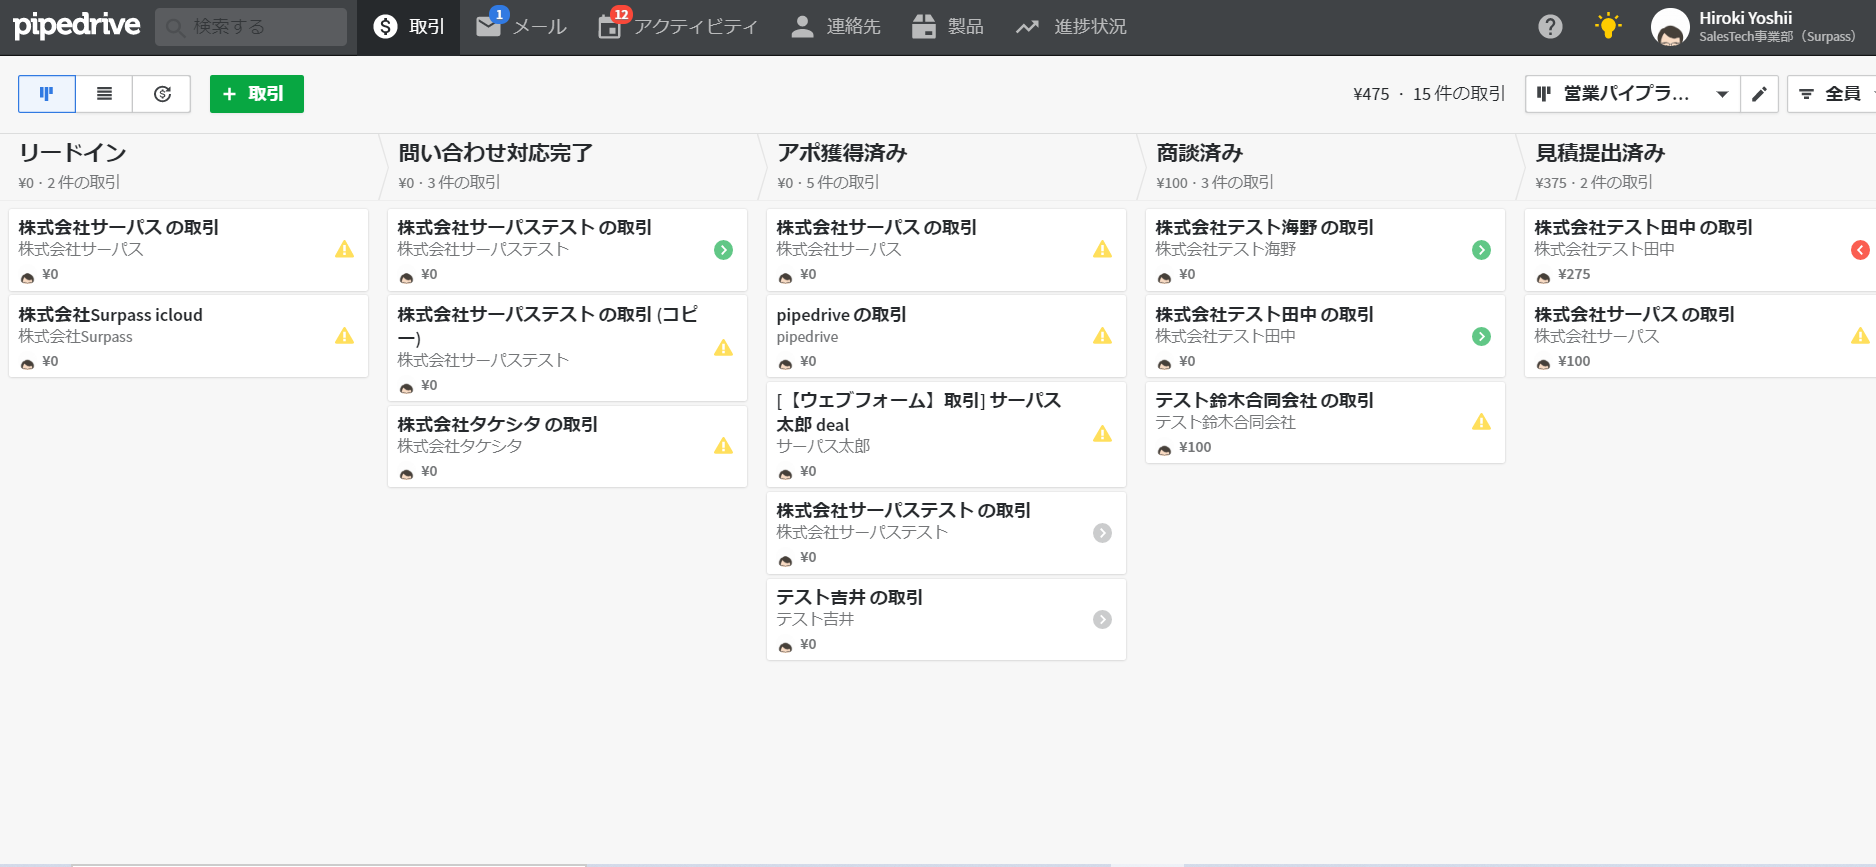The height and width of the screenshot is (867, 1876).
Task: Open テスト鈴木合同会社 の取引 deal card
Action: pyautogui.click(x=1325, y=423)
